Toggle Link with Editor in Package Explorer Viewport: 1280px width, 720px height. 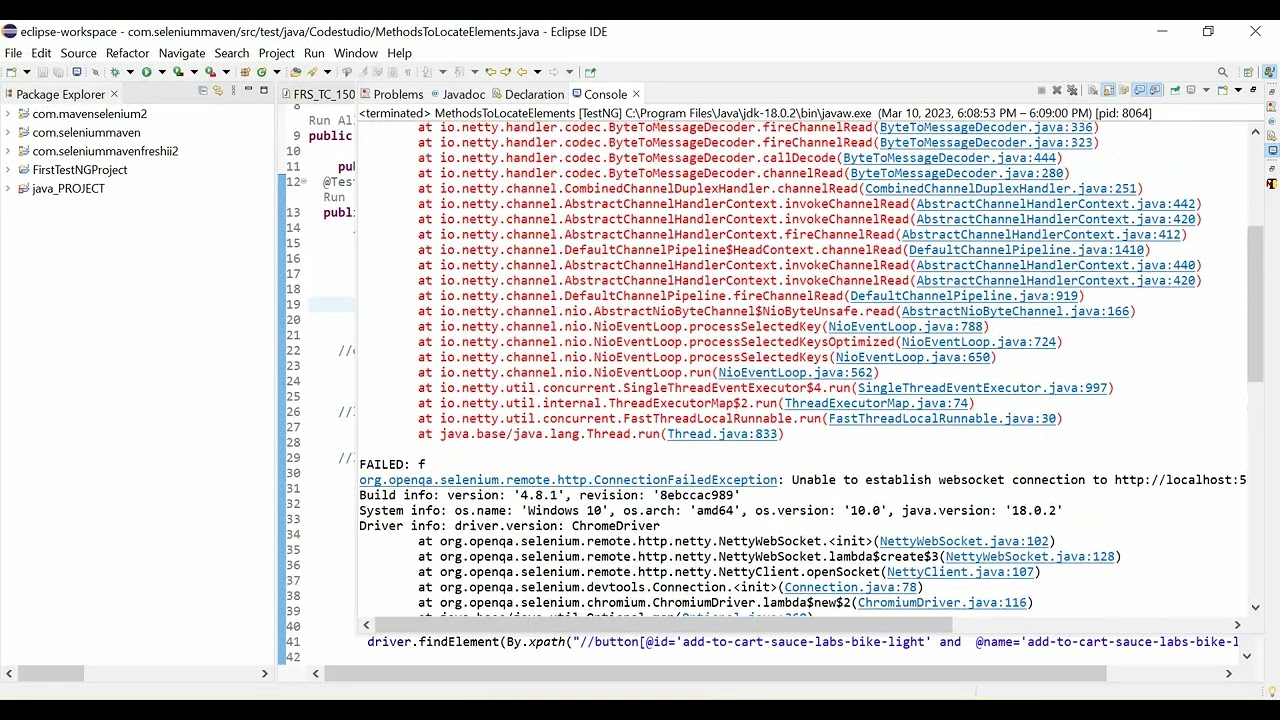(217, 91)
